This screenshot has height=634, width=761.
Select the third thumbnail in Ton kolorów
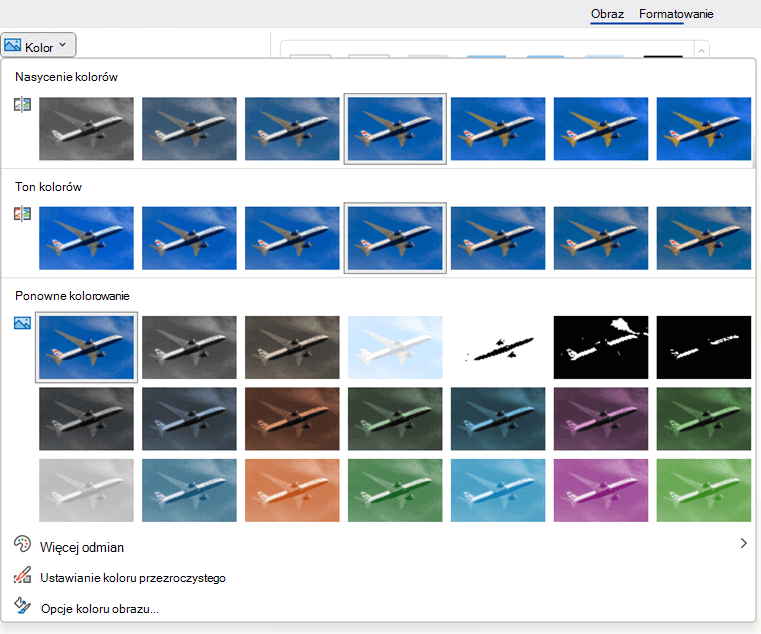[292, 238]
